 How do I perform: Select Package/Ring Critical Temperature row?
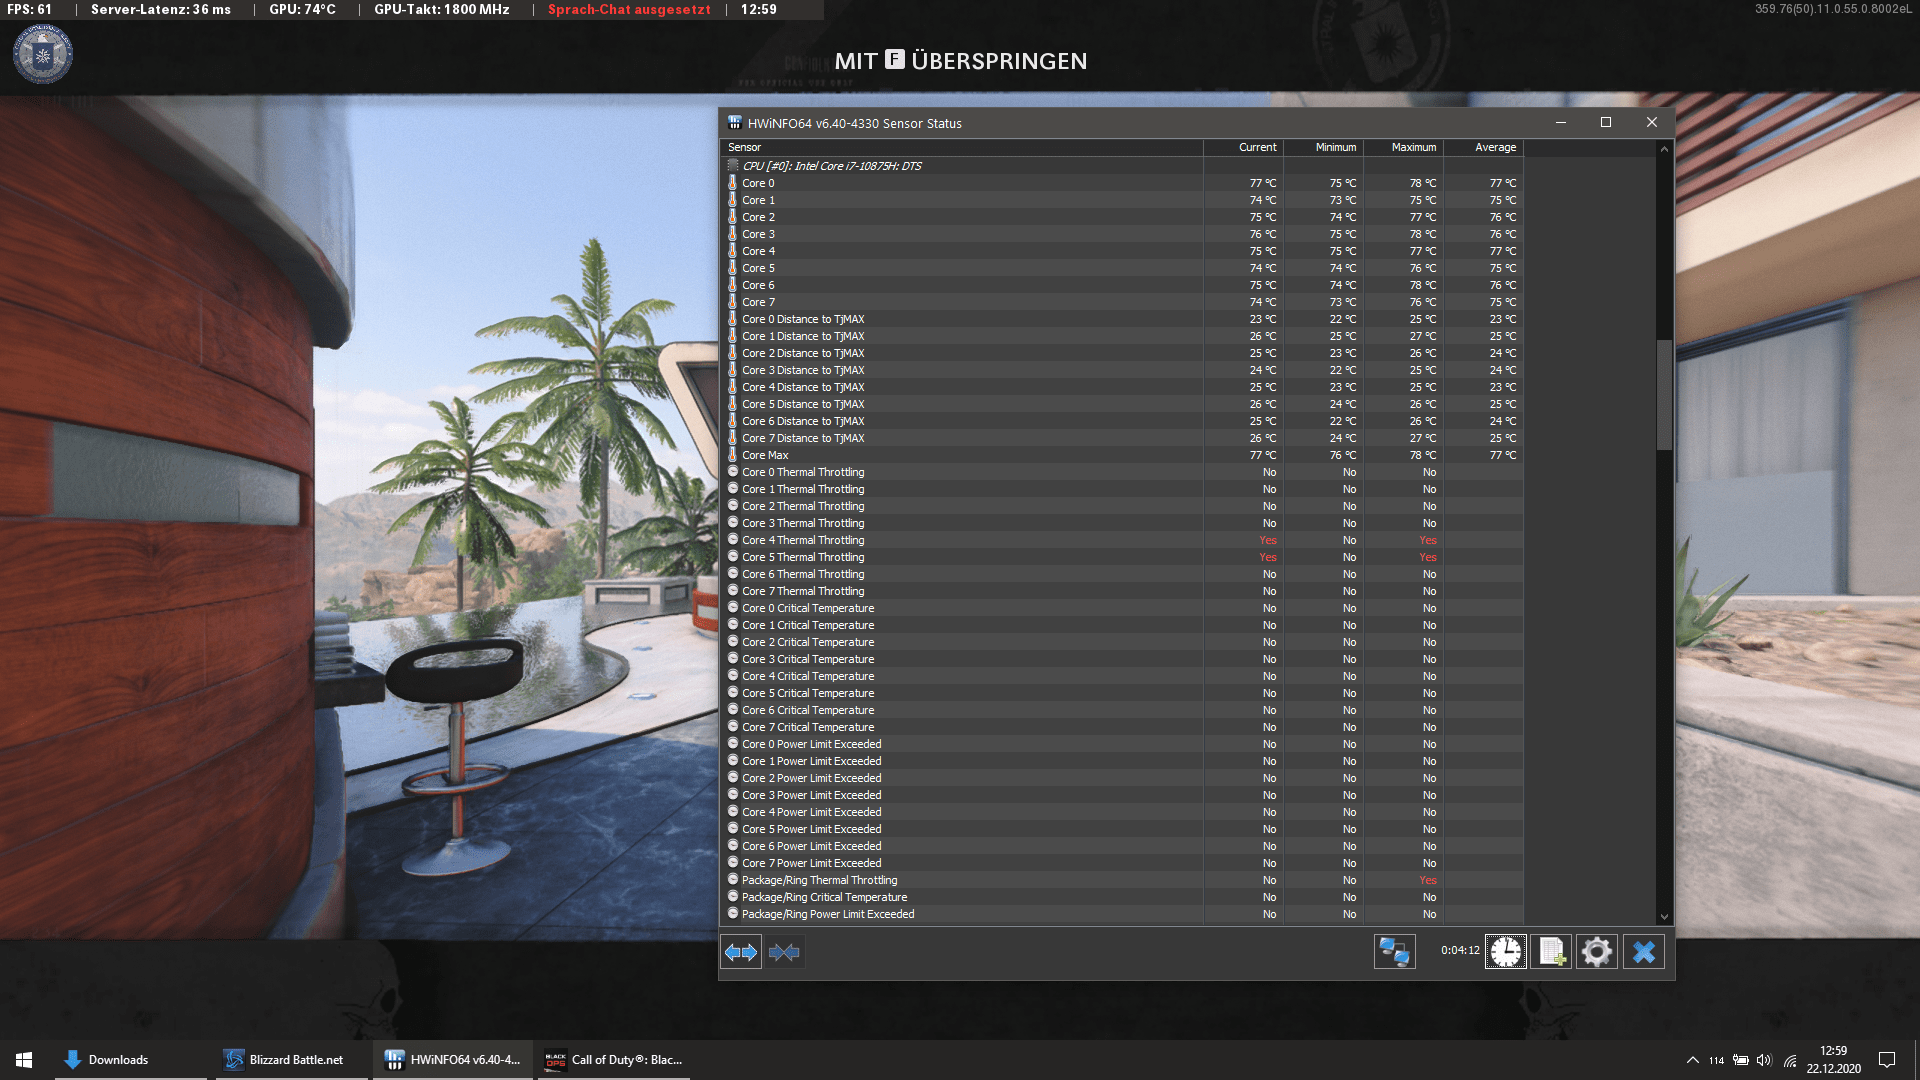tap(1122, 897)
